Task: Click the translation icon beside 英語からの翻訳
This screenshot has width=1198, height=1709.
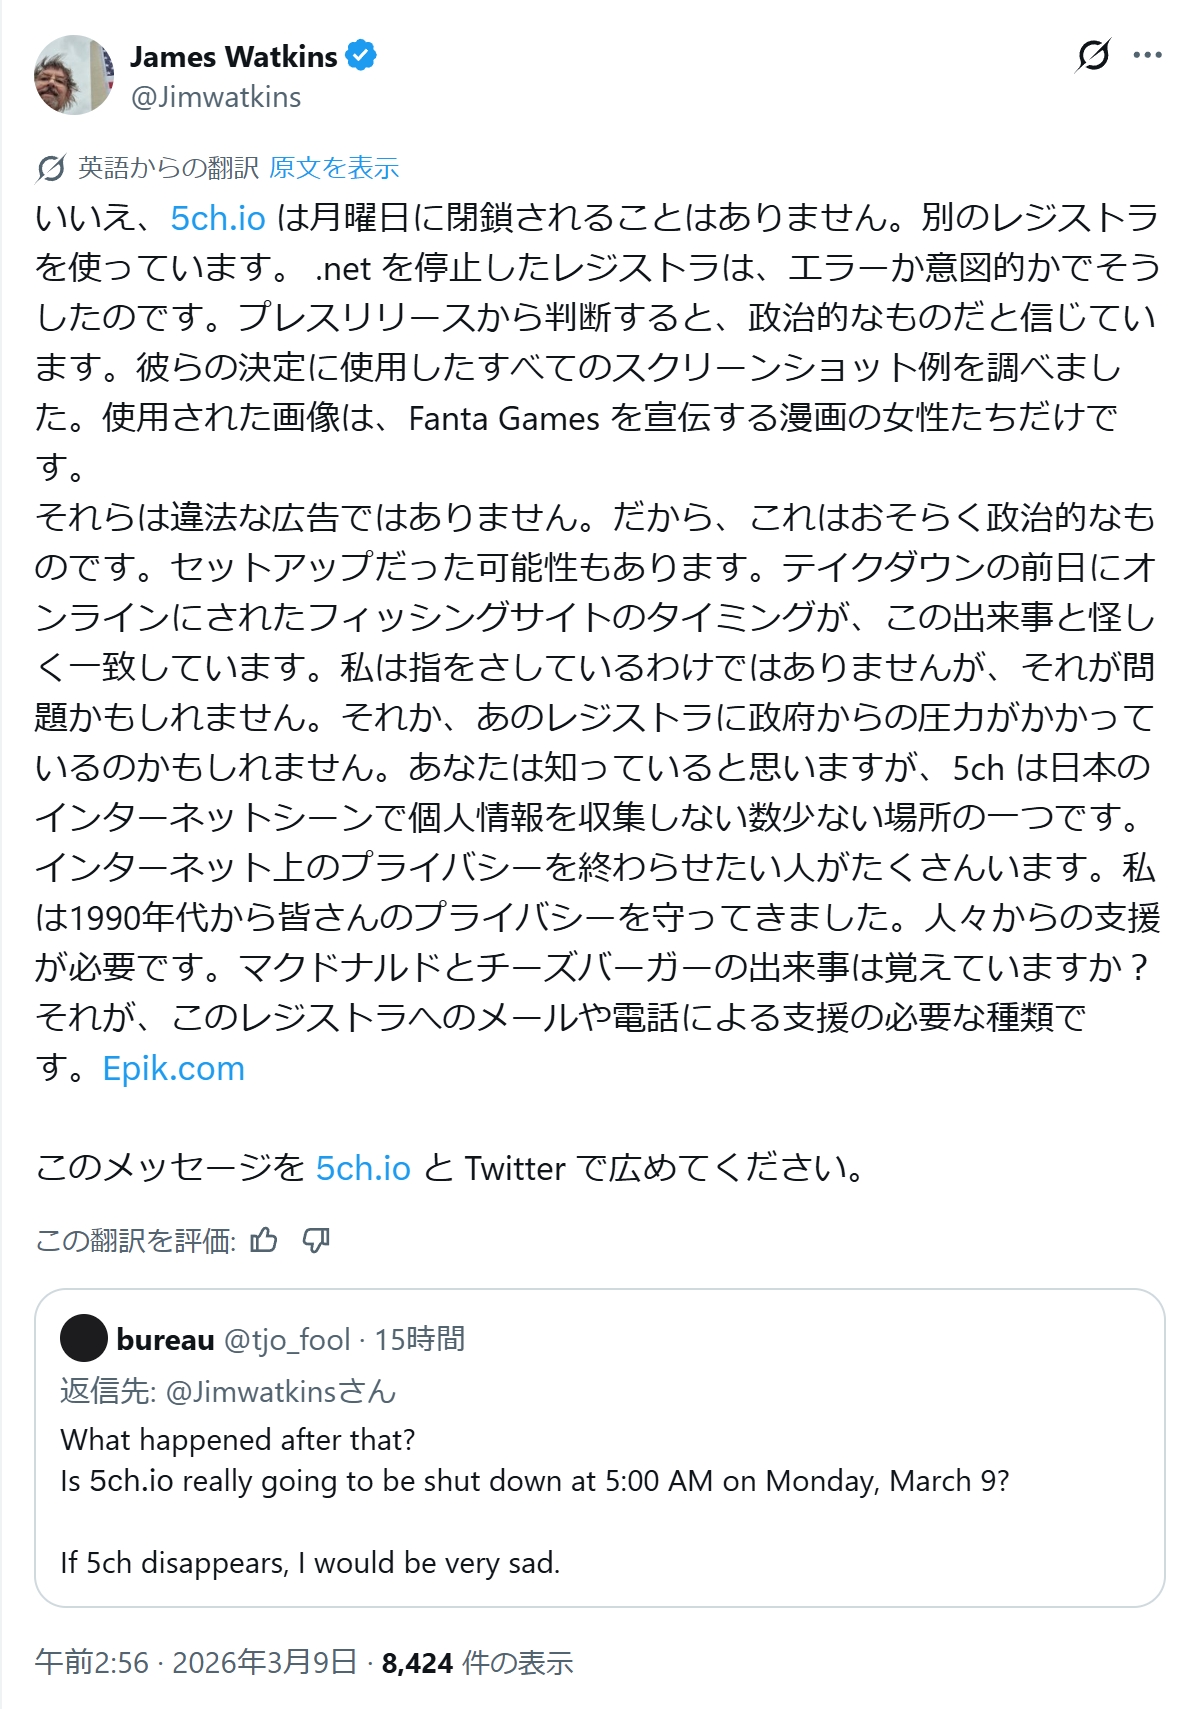Action: click(x=51, y=168)
